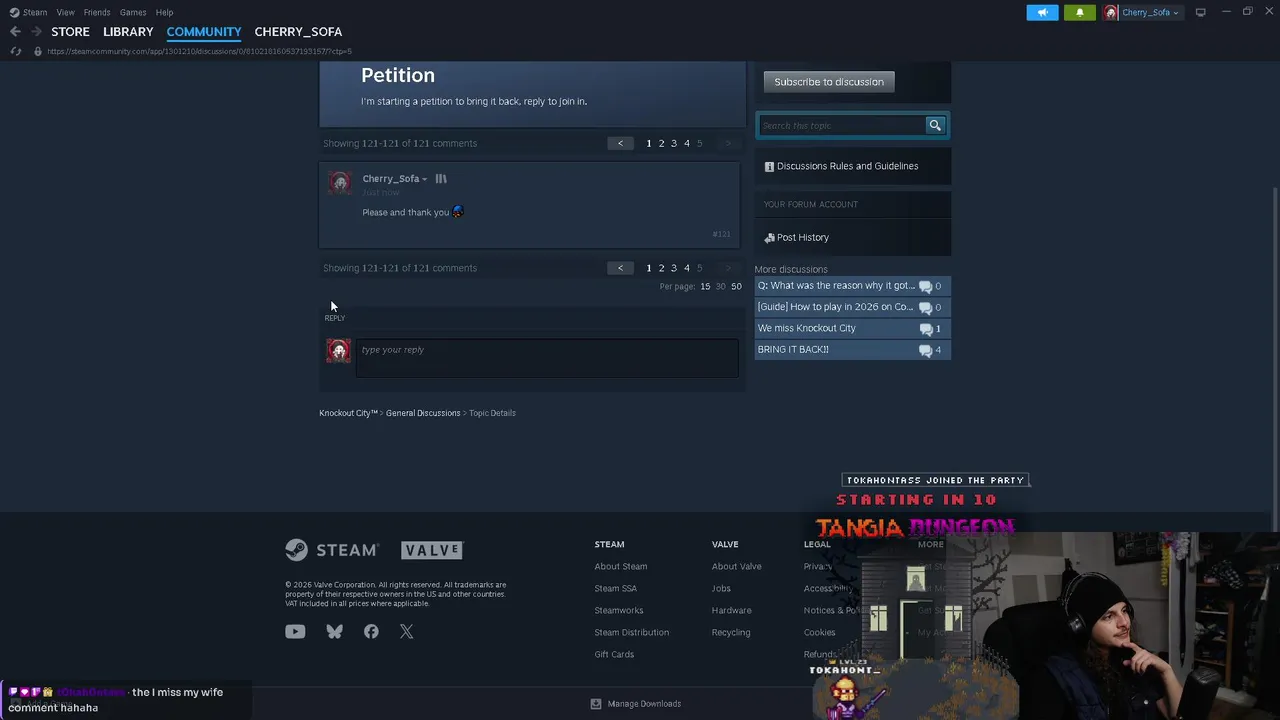1280x720 pixels.
Task: Switch to Big Picture mode icon
Action: [1200, 12]
